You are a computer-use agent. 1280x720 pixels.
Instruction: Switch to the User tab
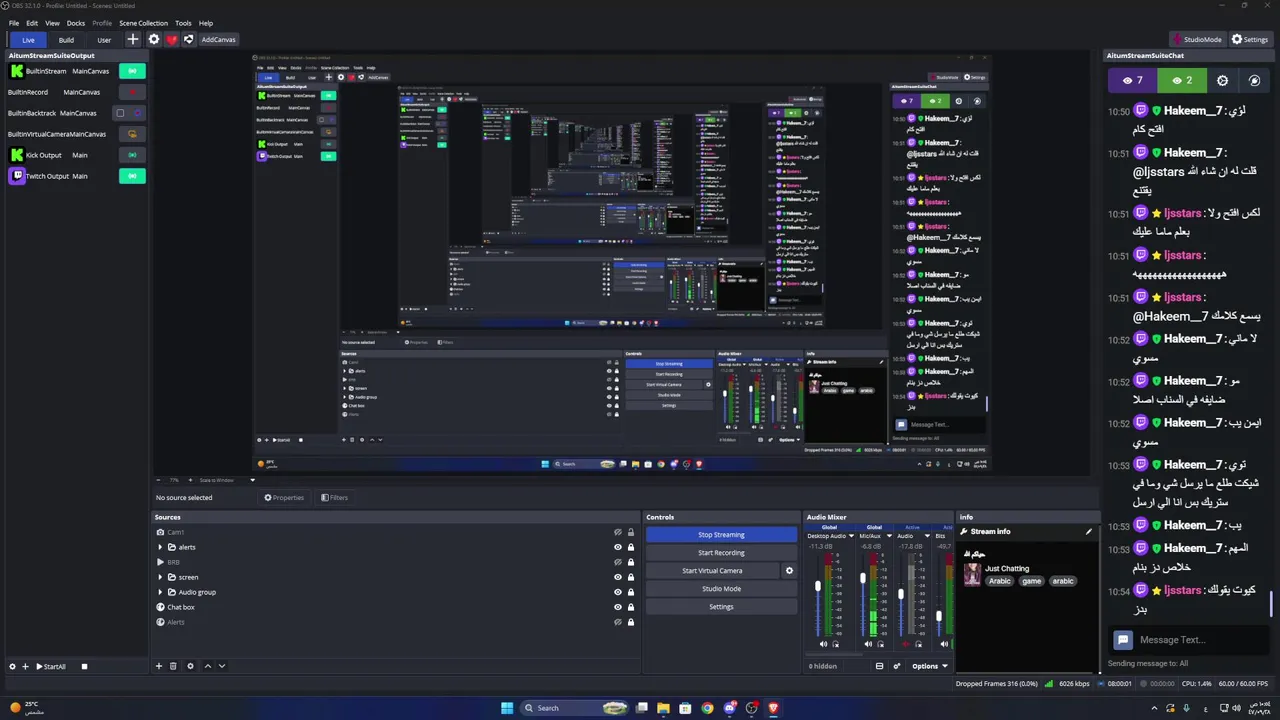(x=104, y=40)
